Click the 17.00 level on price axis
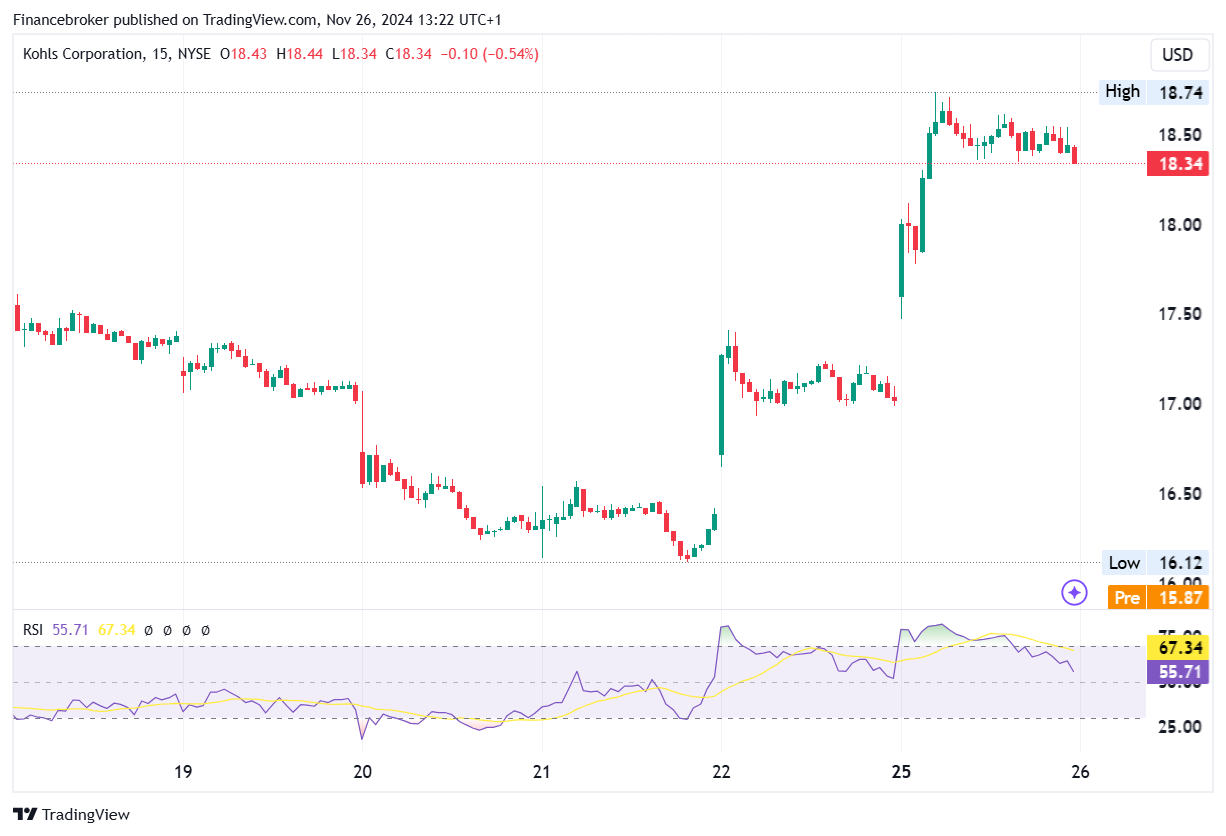The image size is (1226, 836). coord(1180,404)
